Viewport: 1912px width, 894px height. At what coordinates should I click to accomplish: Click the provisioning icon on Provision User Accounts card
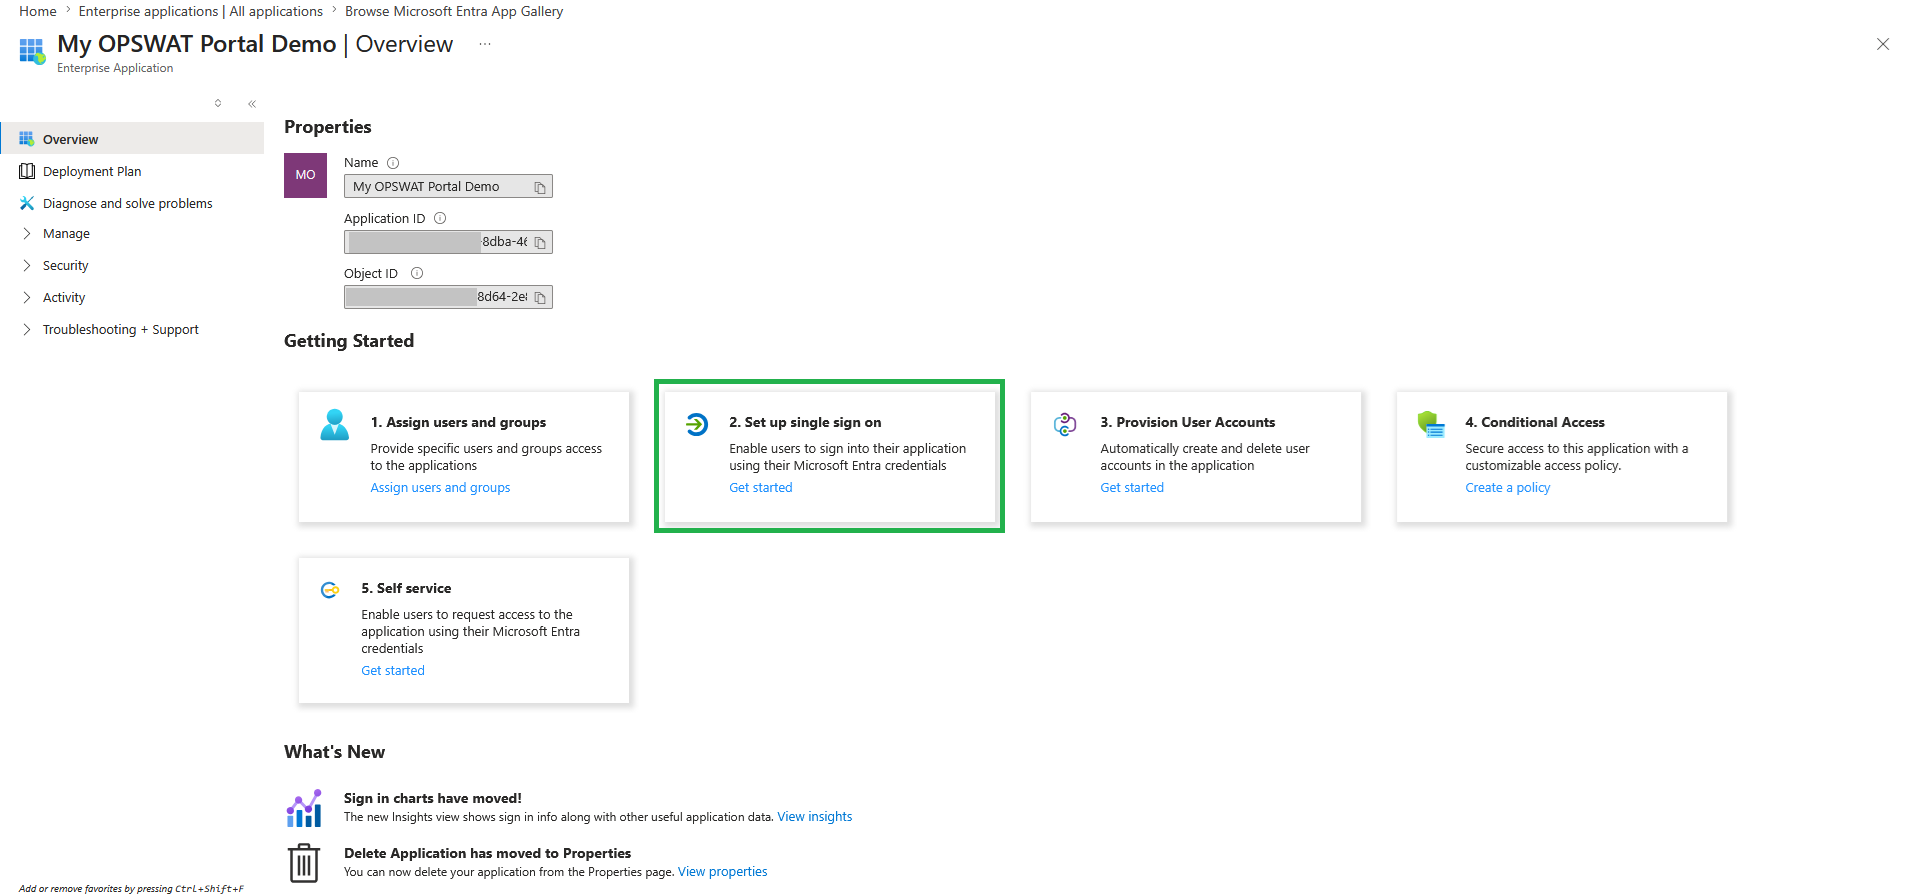[1065, 424]
